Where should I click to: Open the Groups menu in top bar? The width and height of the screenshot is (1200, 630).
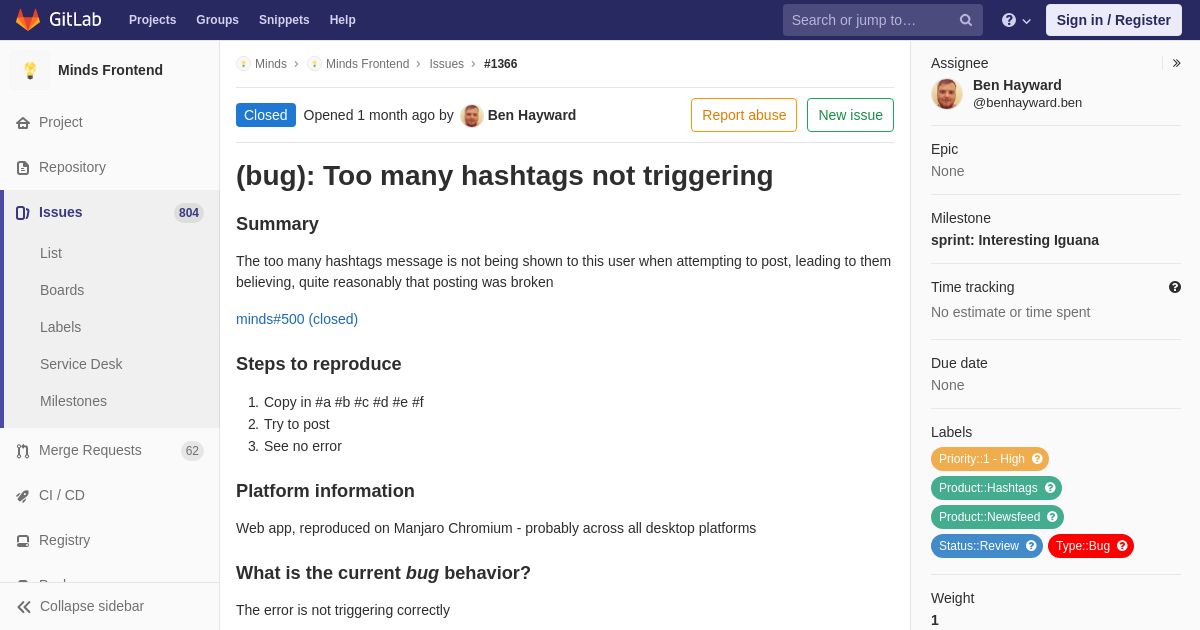(217, 20)
